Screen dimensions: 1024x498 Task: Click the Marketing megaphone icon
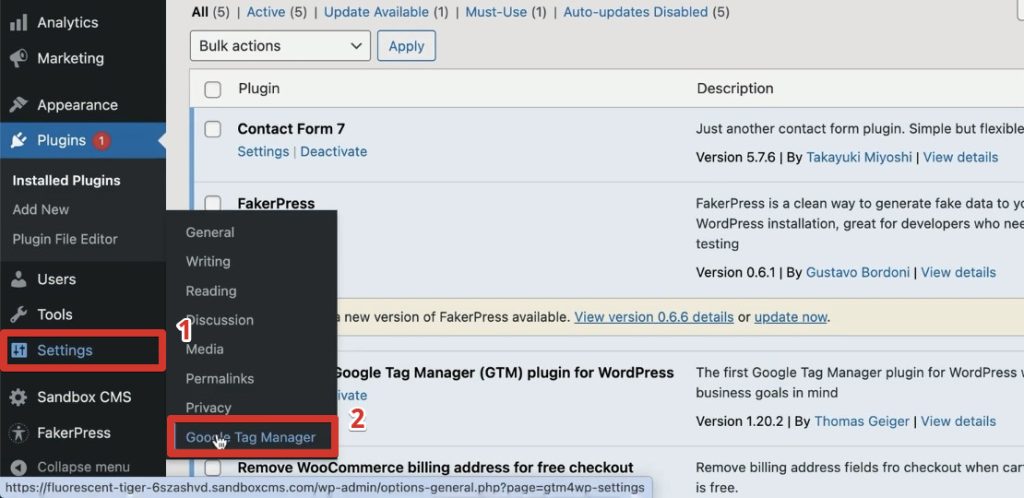pyautogui.click(x=18, y=59)
